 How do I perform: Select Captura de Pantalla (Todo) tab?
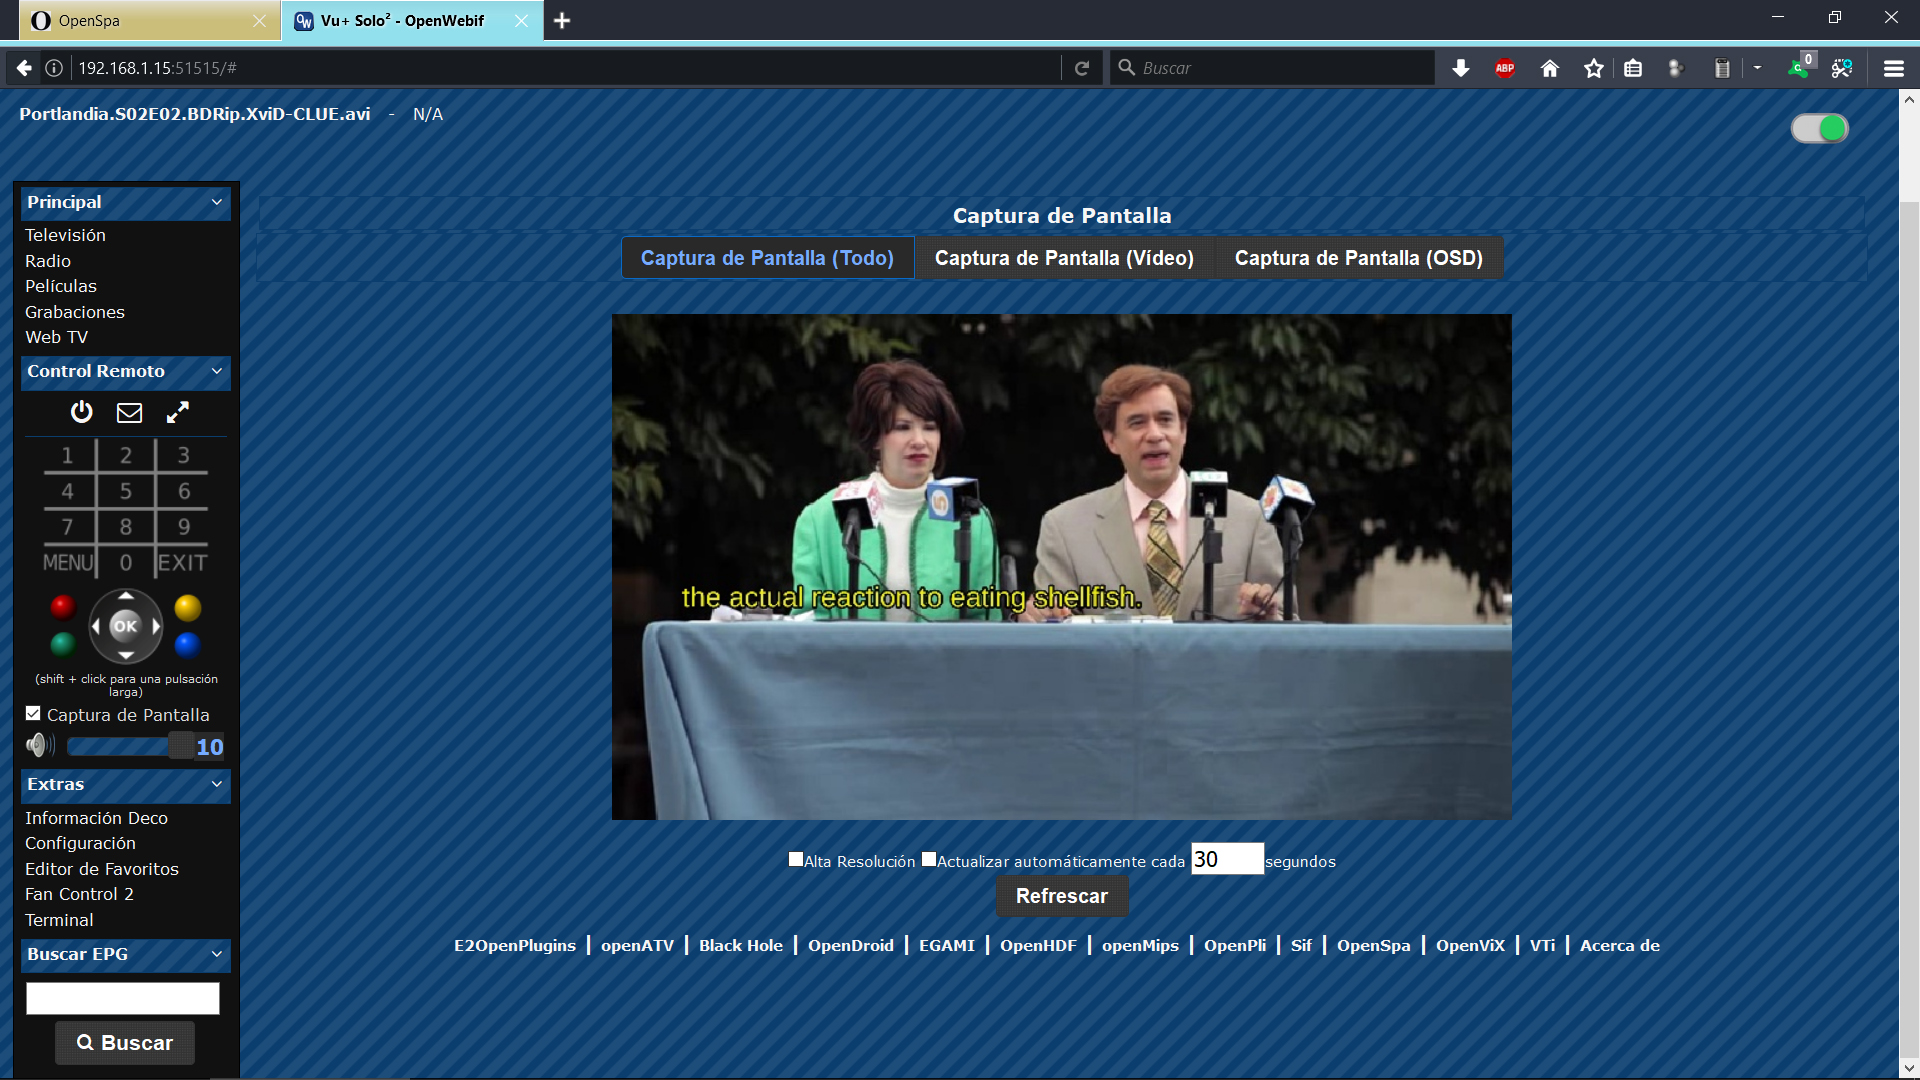[x=767, y=258]
